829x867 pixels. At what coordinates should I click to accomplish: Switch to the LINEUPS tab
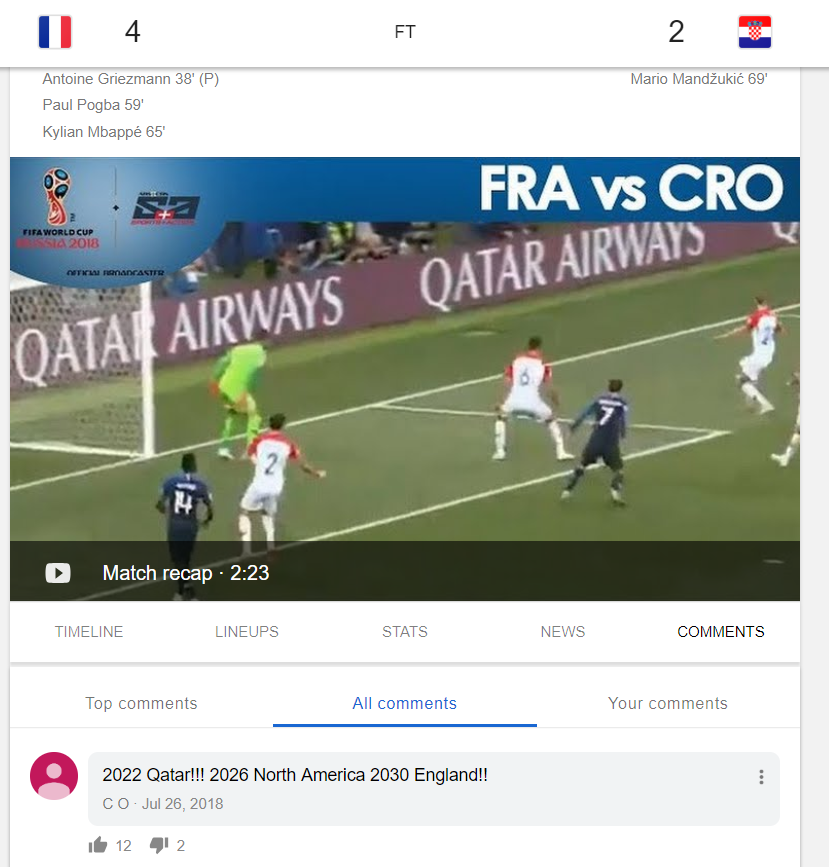pyautogui.click(x=247, y=631)
